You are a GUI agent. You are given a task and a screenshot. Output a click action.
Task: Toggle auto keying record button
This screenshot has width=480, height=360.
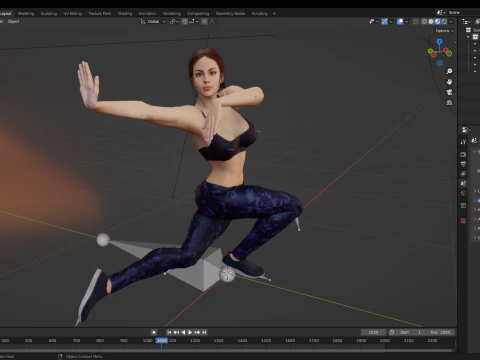coord(154,332)
